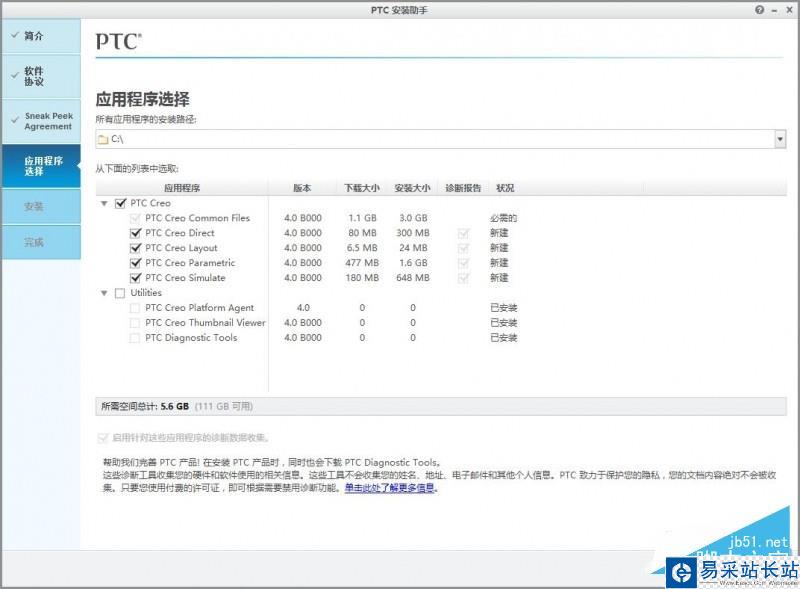Select the PTC Creo Simulate label
Image resolution: width=800 pixels, height=589 pixels.
pos(185,278)
